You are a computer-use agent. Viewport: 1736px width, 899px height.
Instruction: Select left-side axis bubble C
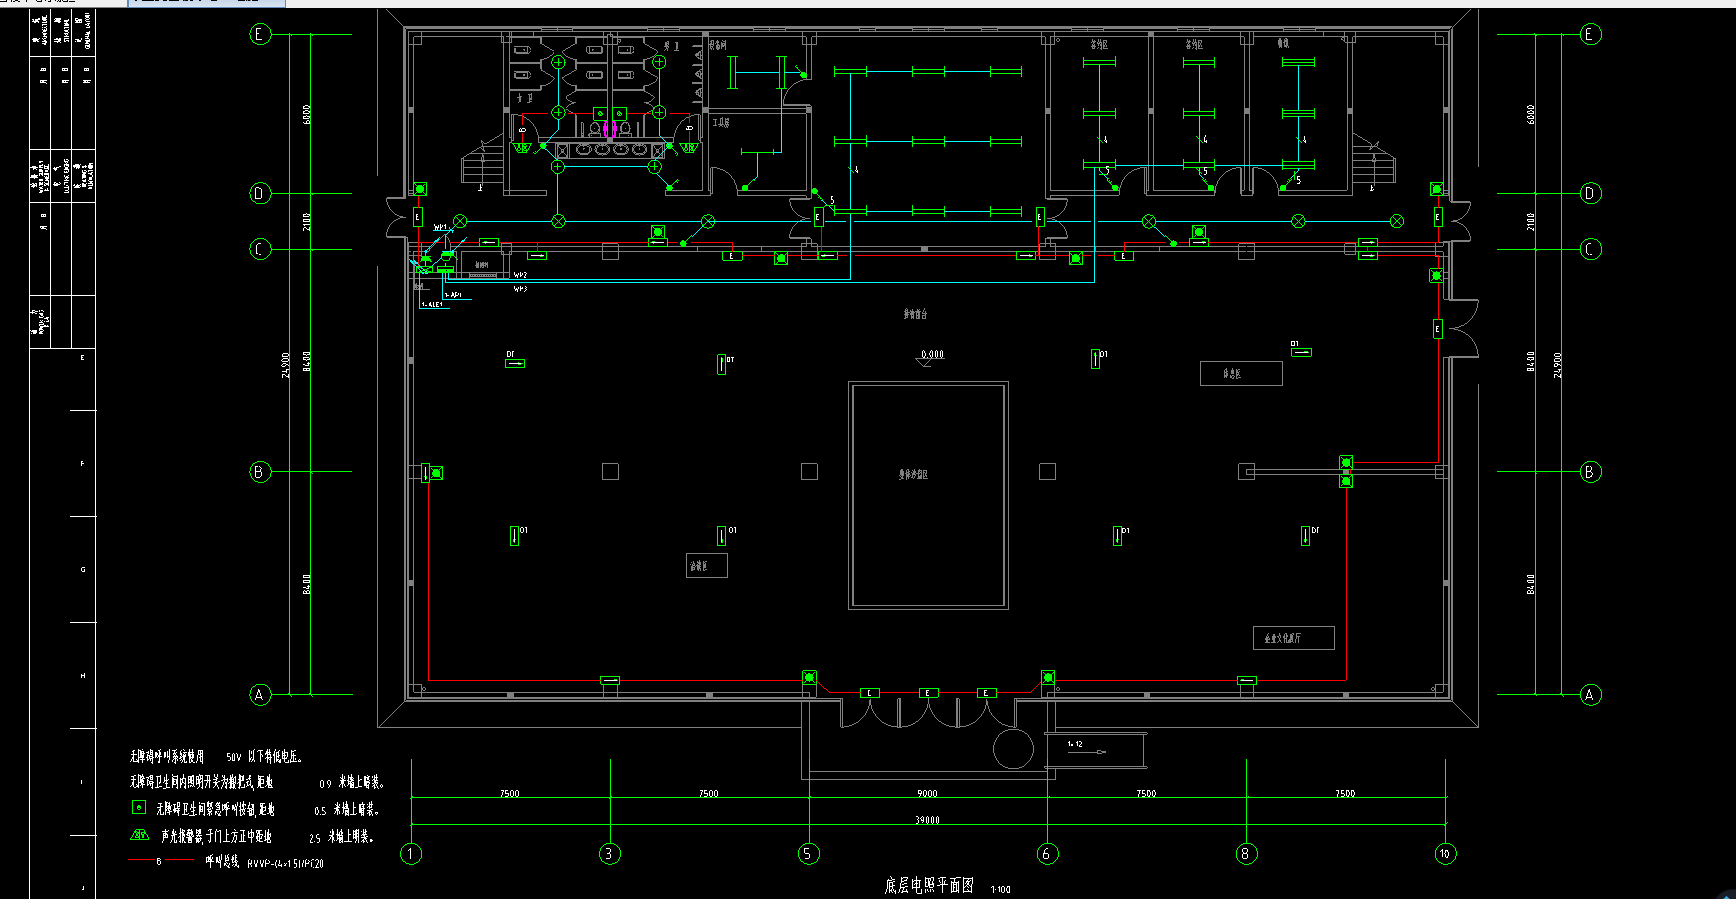[260, 249]
